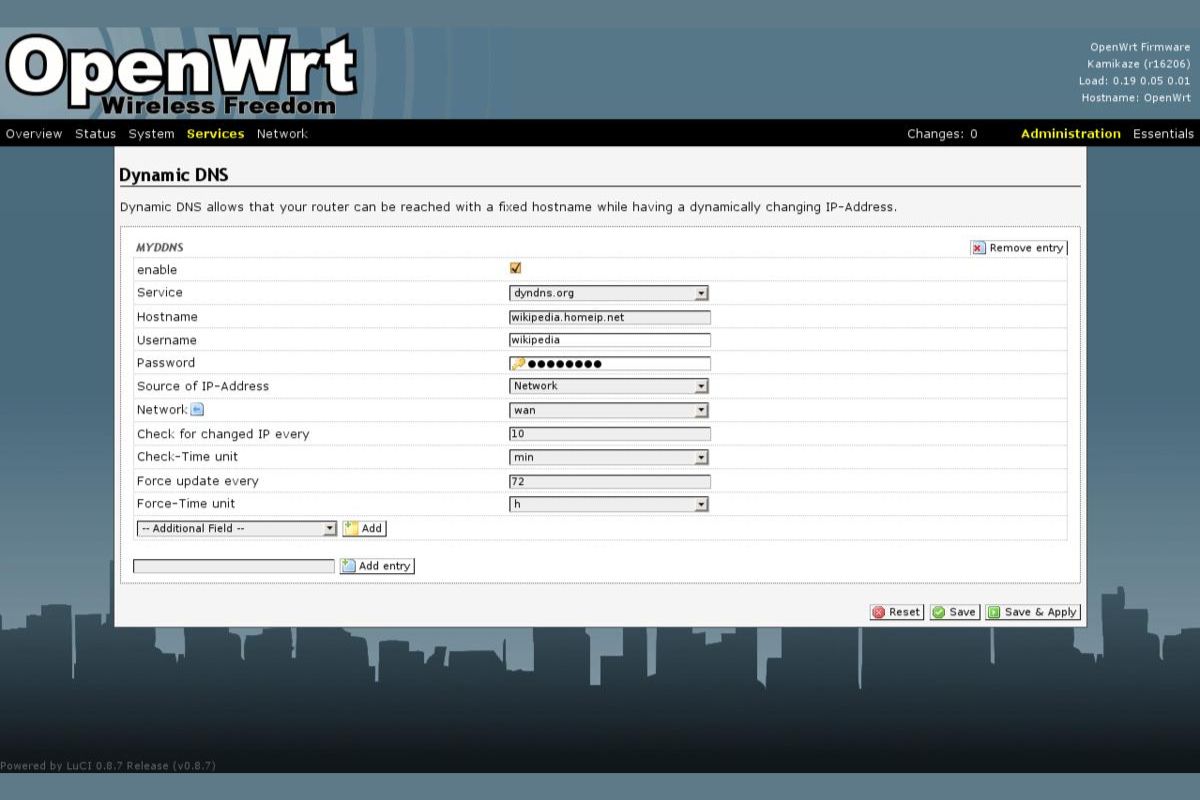Click the Changes: 0 link
1200x800 pixels.
942,133
